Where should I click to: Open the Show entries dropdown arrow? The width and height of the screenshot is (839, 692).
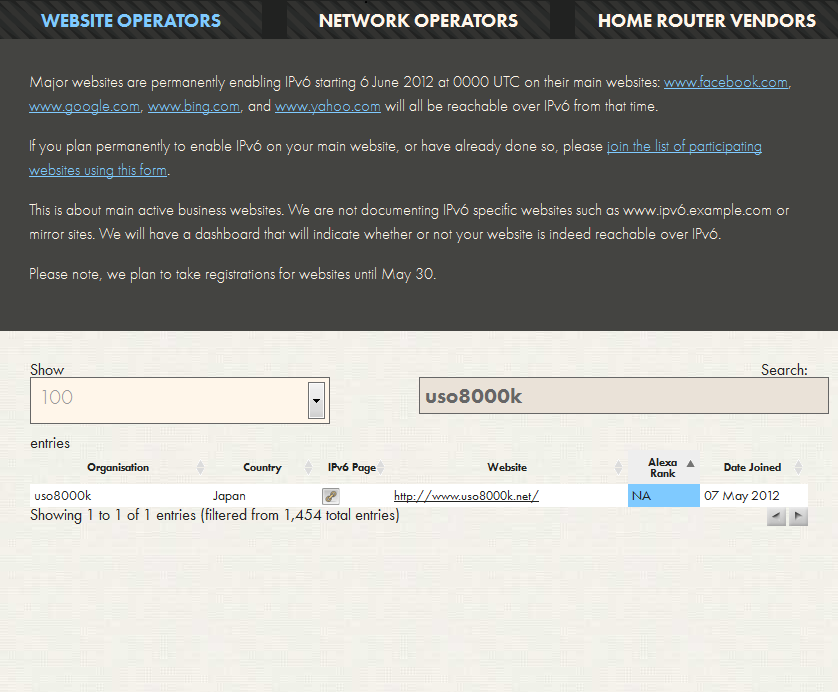point(316,400)
